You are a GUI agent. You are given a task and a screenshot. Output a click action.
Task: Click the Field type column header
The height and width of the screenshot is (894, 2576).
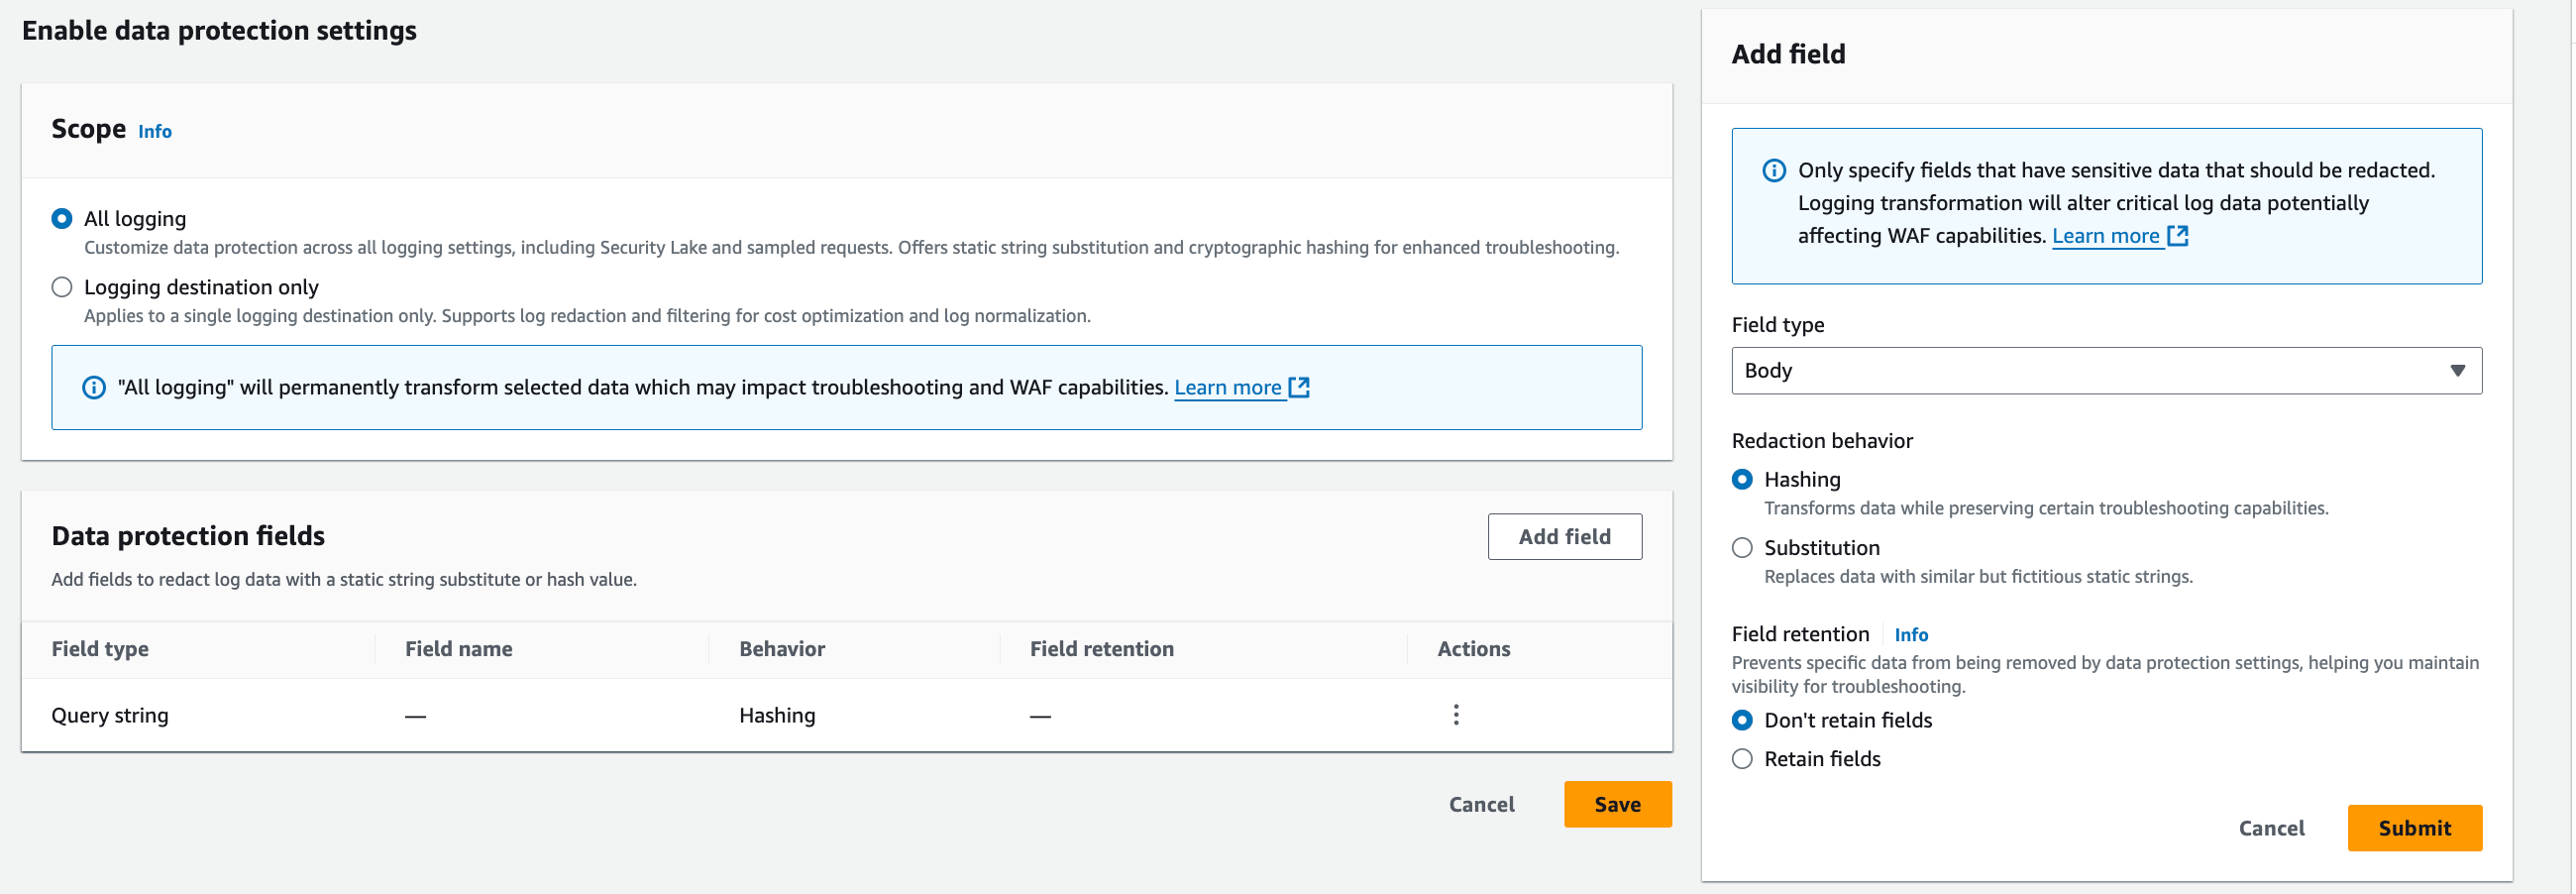pyautogui.click(x=100, y=649)
